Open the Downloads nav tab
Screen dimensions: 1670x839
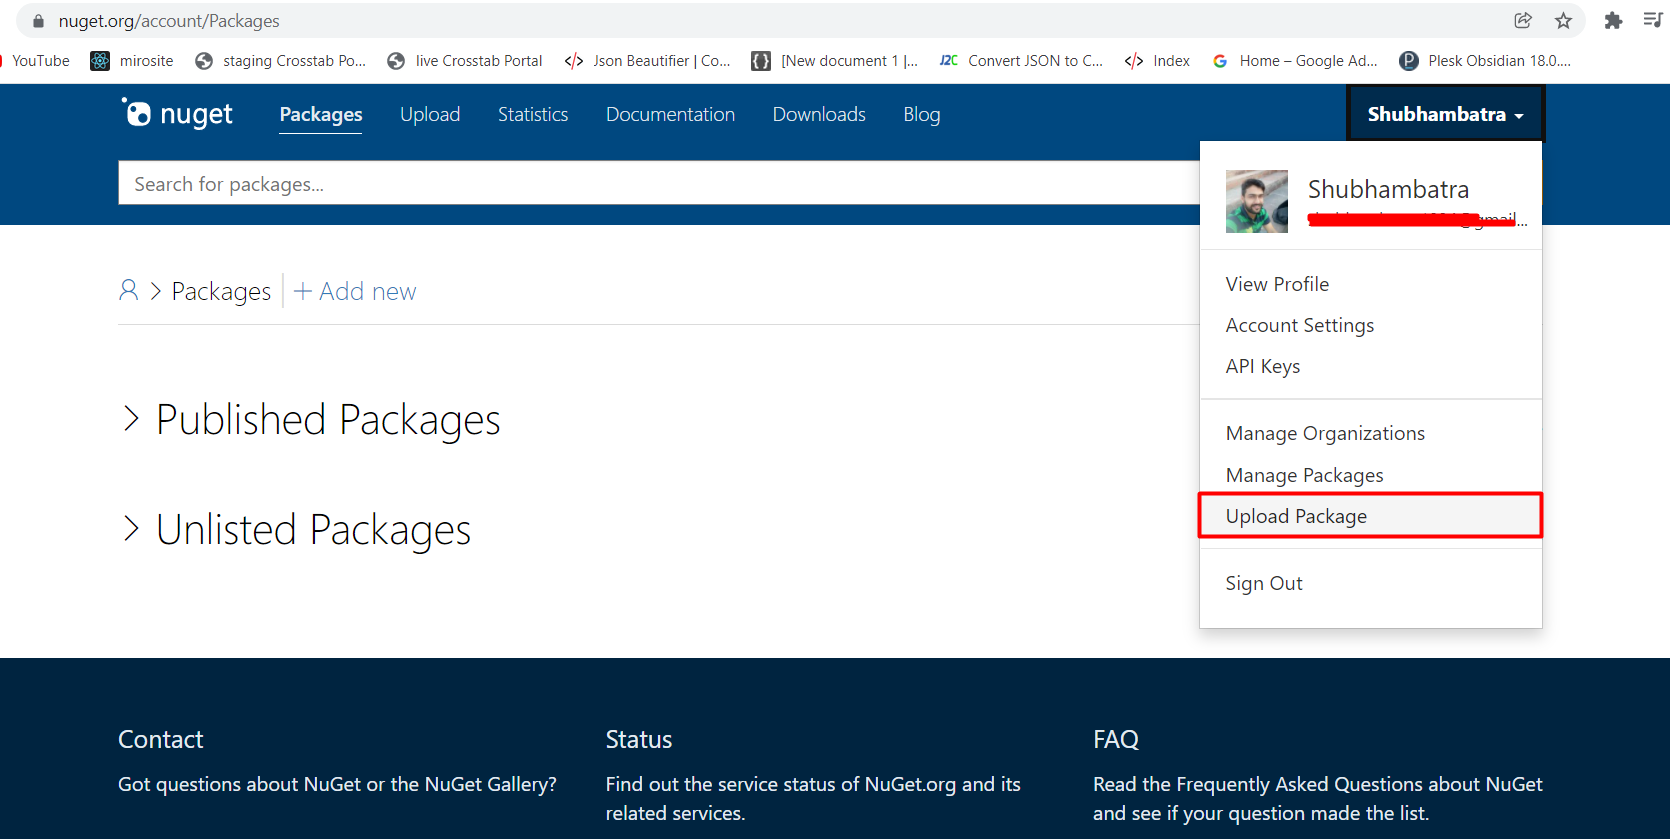coord(819,114)
